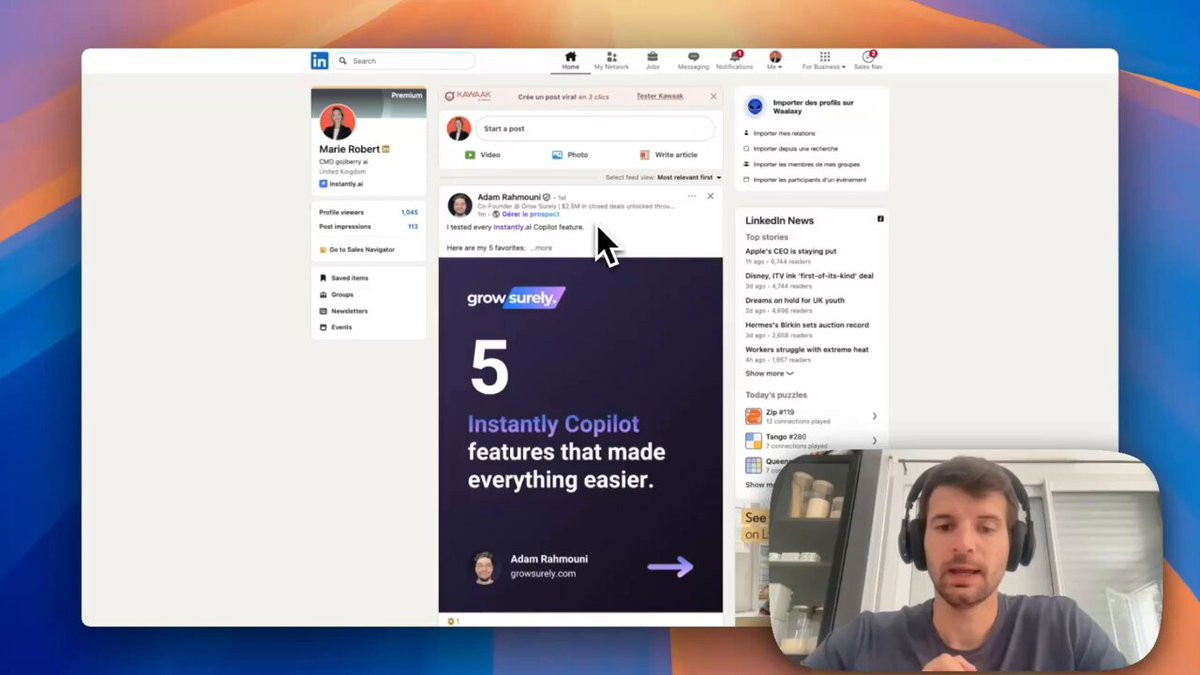This screenshot has height=675, width=1200.
Task: Click into the LinkedIn search field
Action: tap(404, 61)
